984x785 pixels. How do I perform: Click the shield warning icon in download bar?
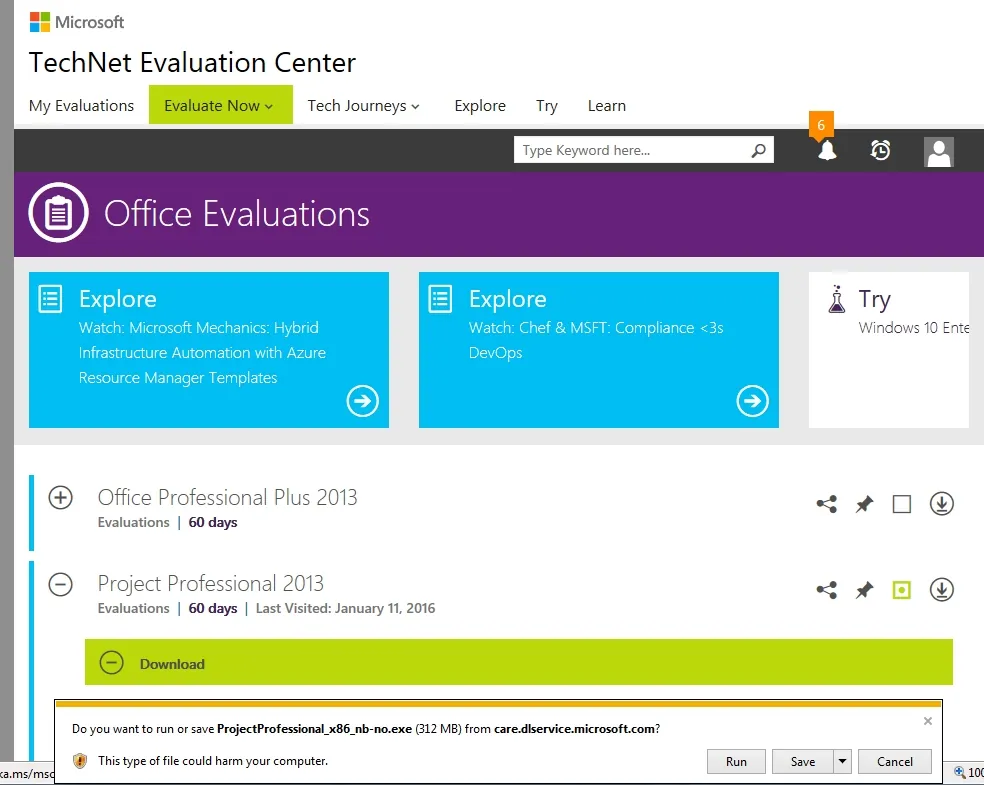80,761
